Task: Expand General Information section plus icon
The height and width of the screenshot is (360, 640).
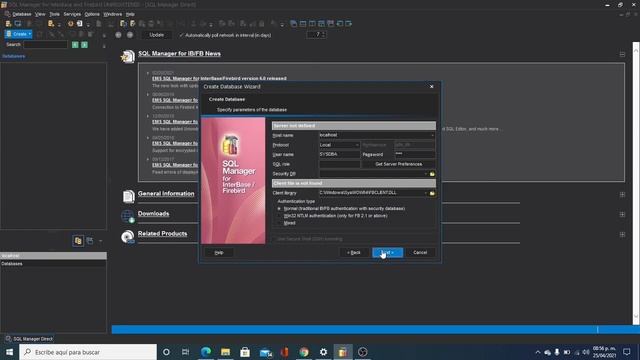Action: tap(622, 195)
